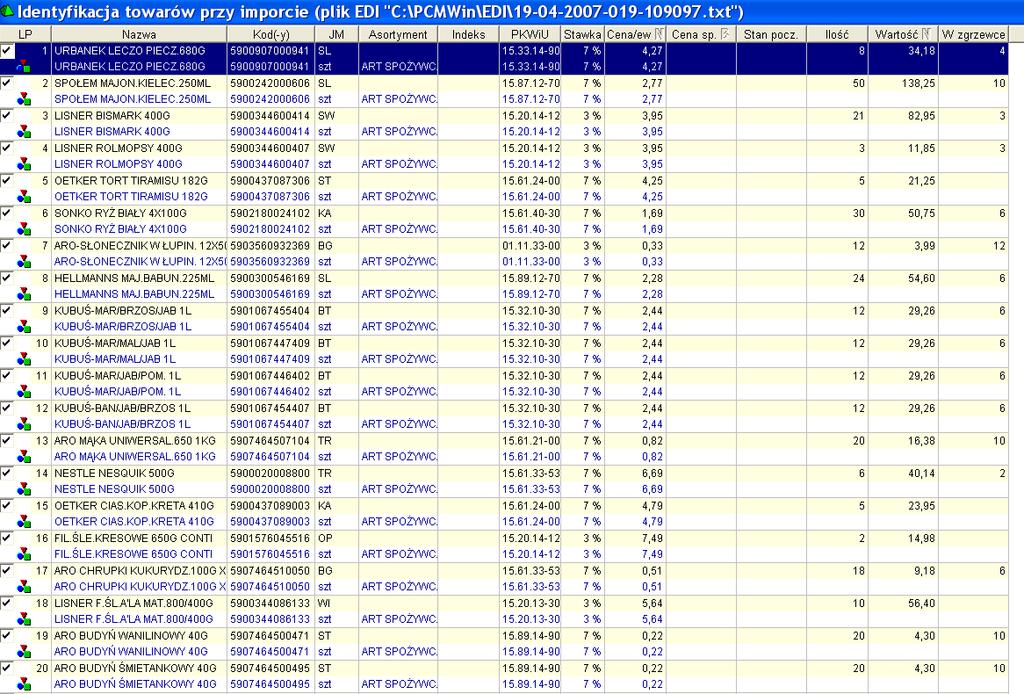
Task: Toggle the checkbox for row 5 OETKER TORT TIRAMISU
Action: click(7, 180)
